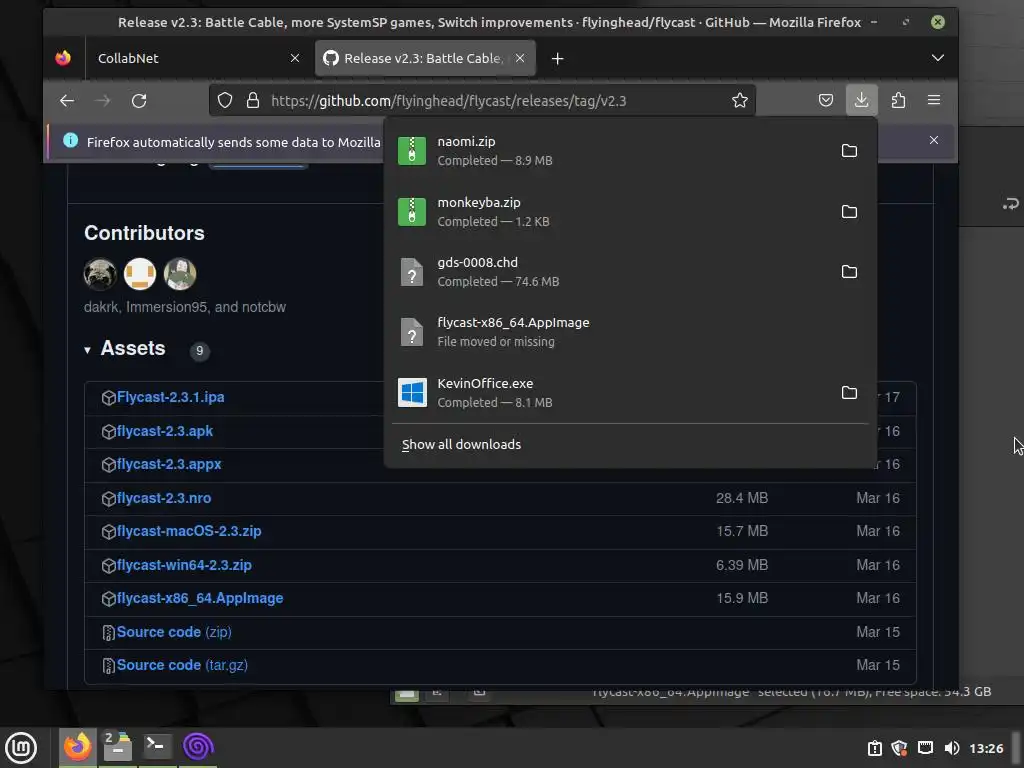
Task: Open the clipboard tray icon
Action: [874, 748]
